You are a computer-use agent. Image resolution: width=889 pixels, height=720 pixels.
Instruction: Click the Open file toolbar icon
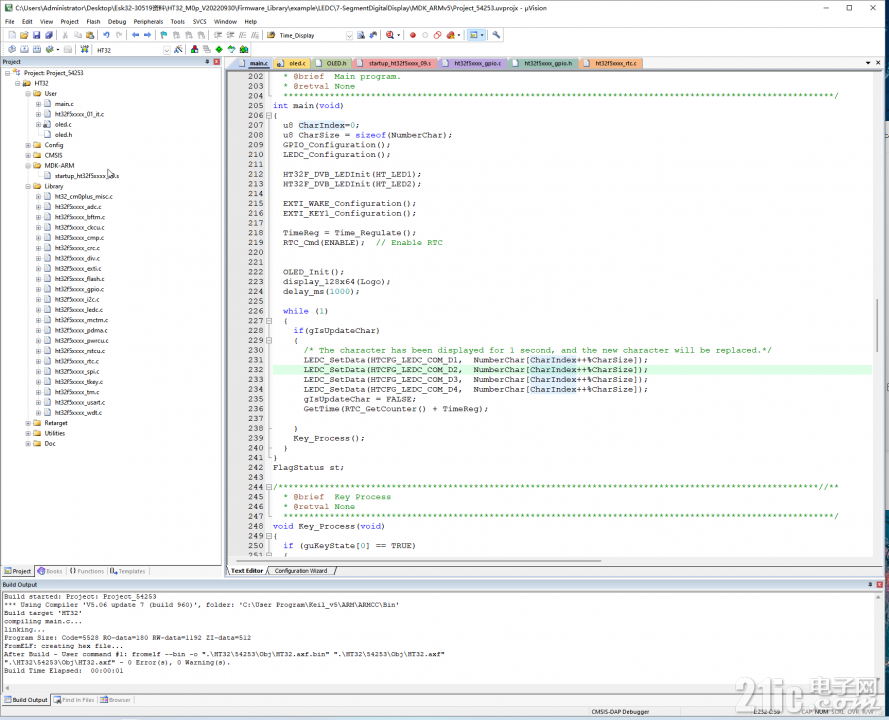pos(24,35)
